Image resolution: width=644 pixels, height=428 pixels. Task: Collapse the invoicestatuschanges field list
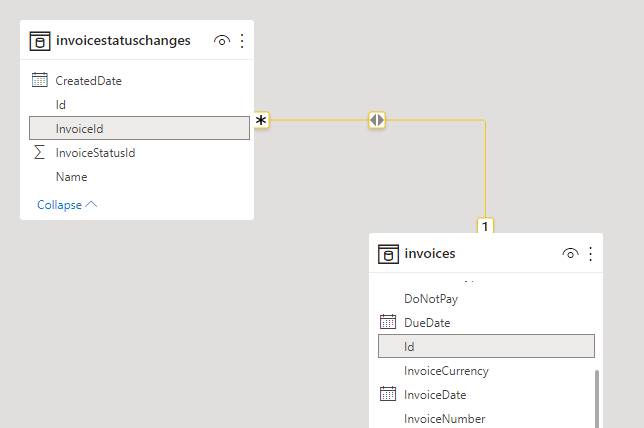click(x=67, y=204)
